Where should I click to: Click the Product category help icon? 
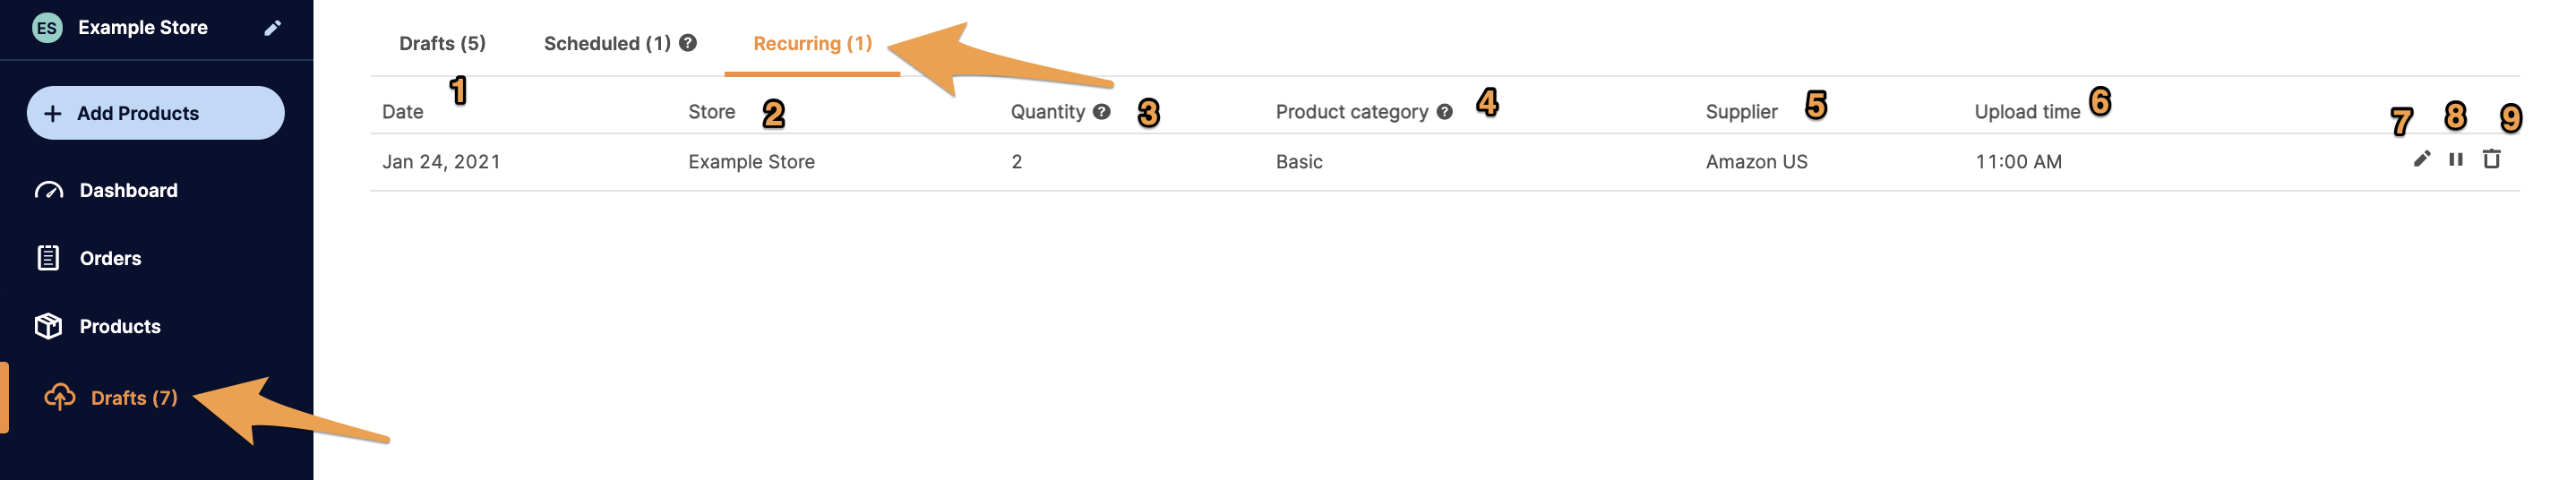pyautogui.click(x=1444, y=112)
